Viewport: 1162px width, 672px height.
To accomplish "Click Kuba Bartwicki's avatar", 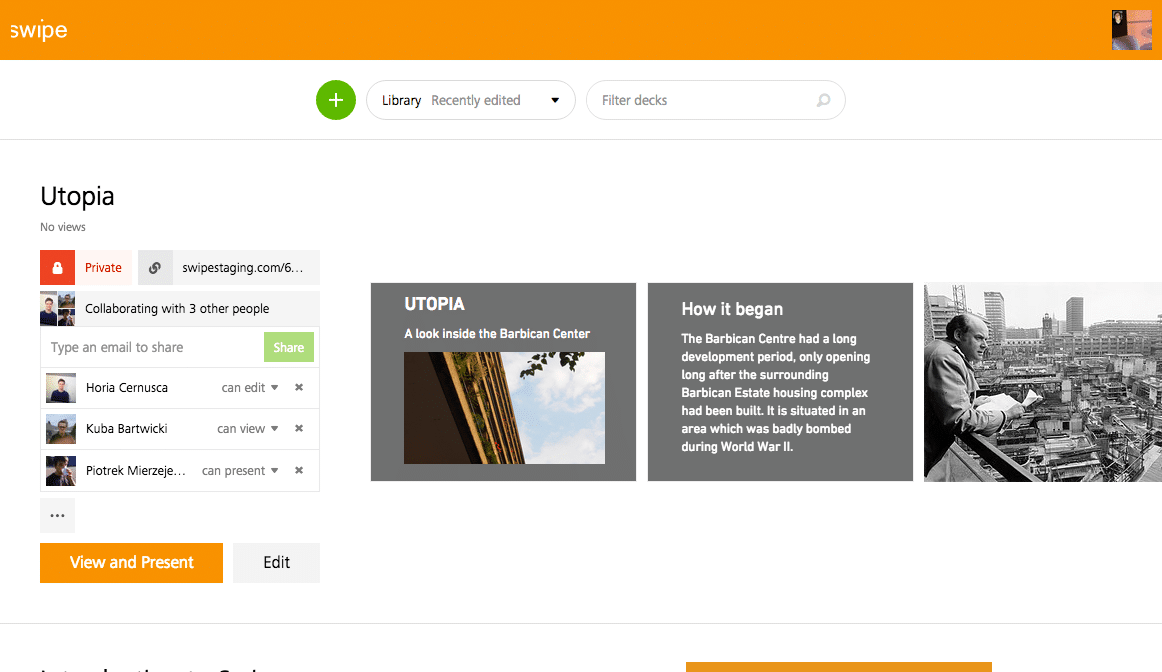I will (61, 429).
